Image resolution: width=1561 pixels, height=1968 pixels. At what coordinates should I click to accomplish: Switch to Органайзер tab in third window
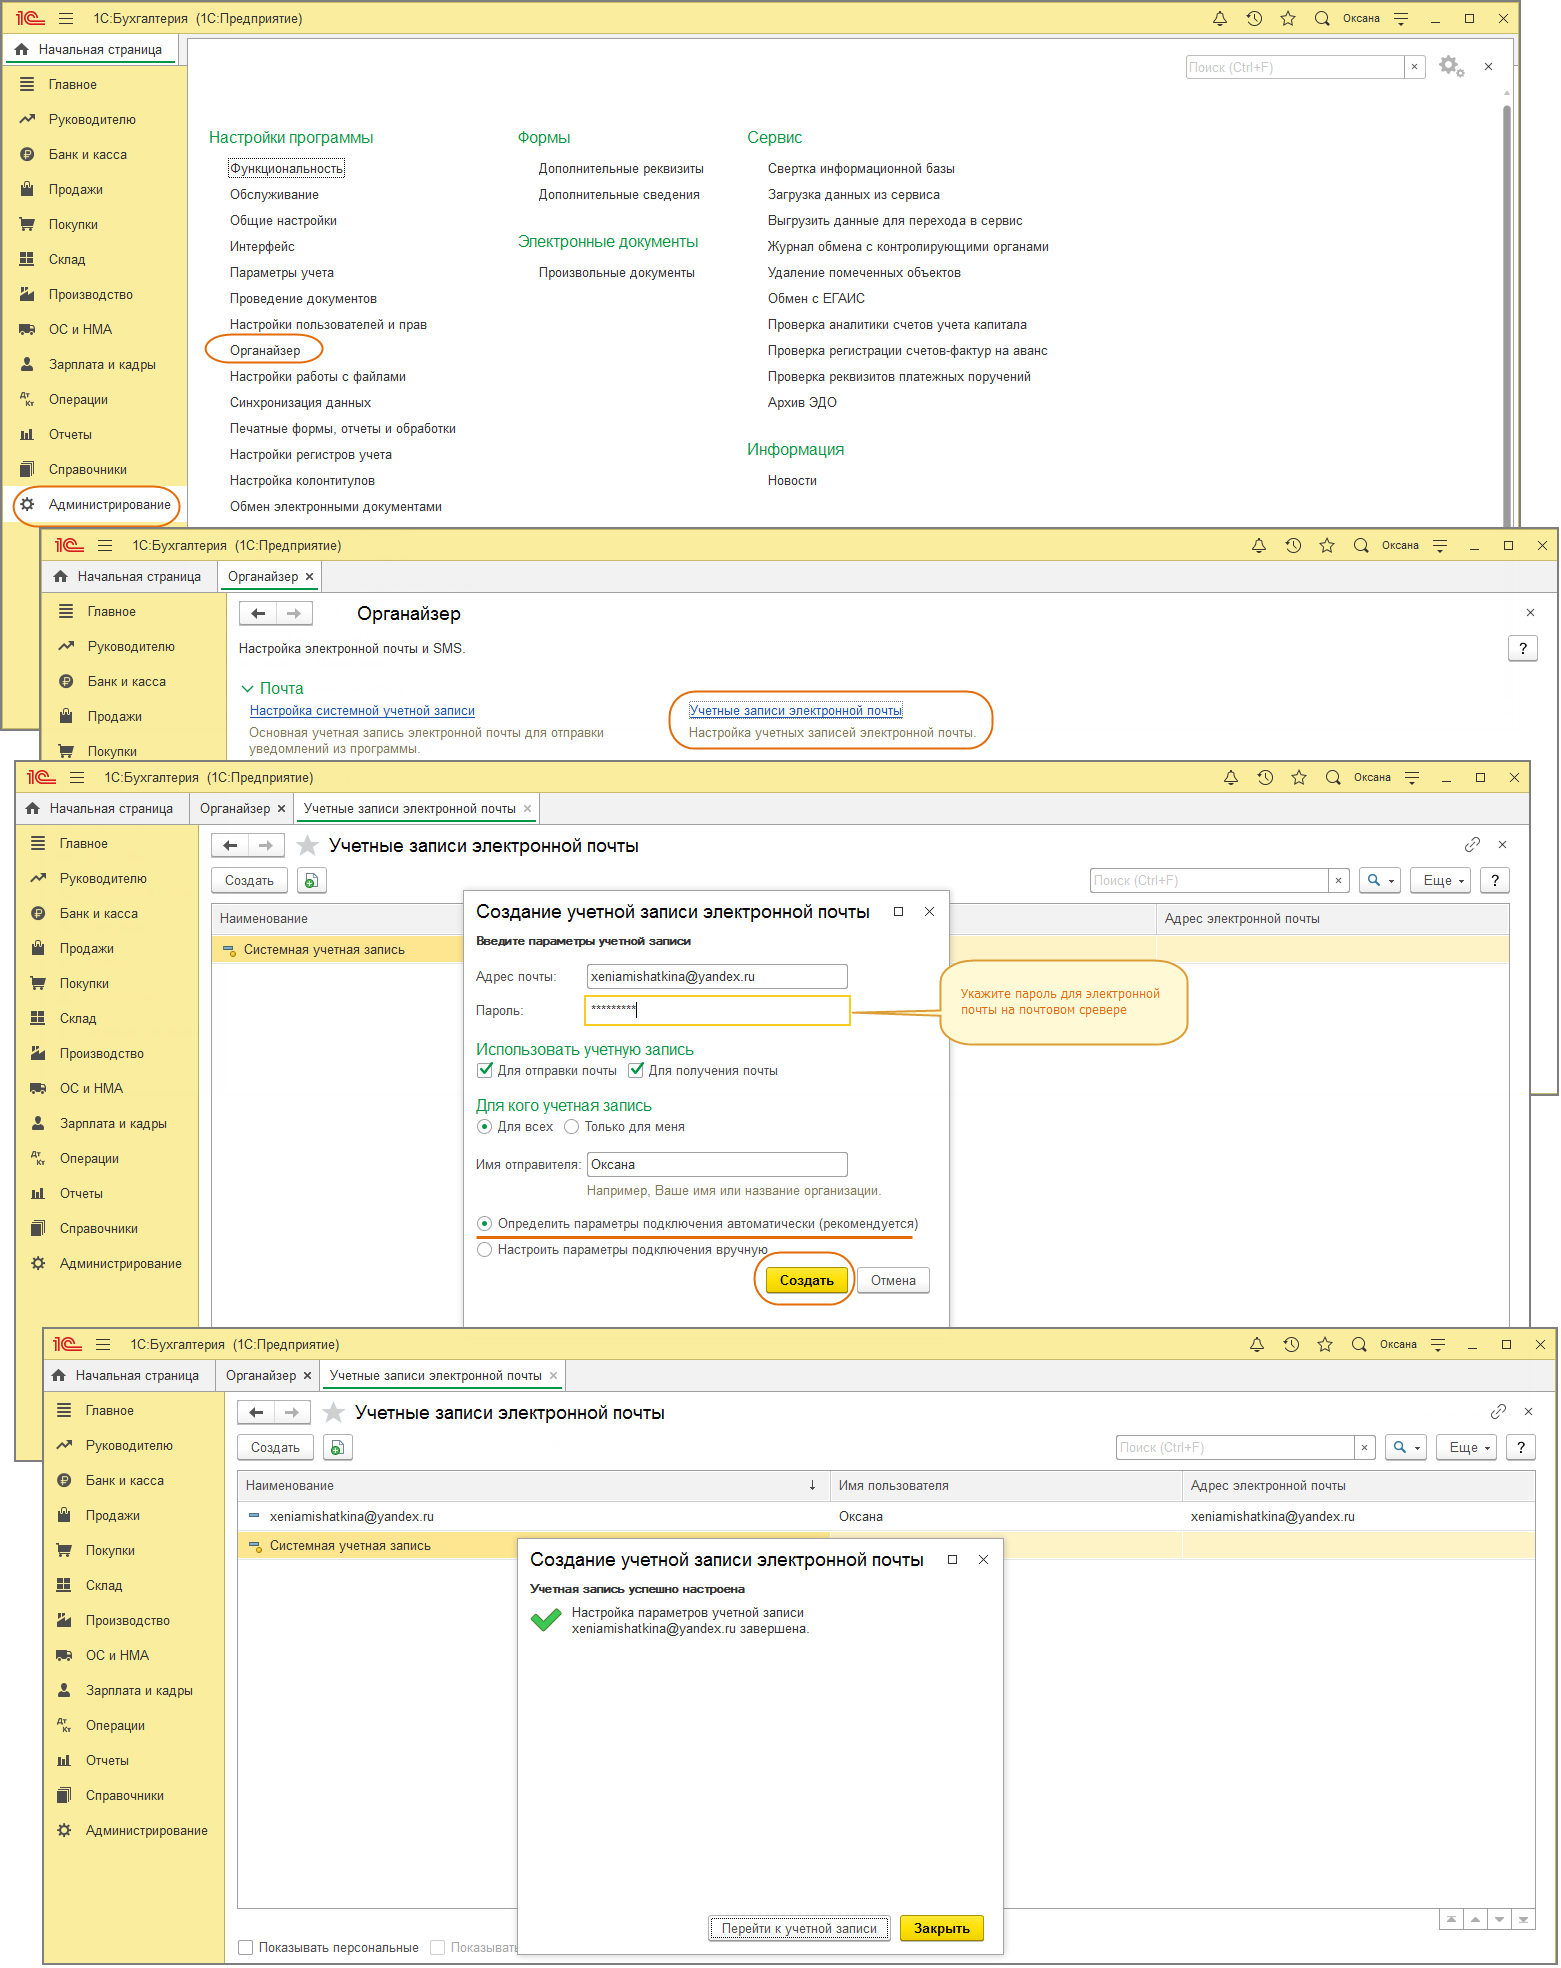coord(235,808)
